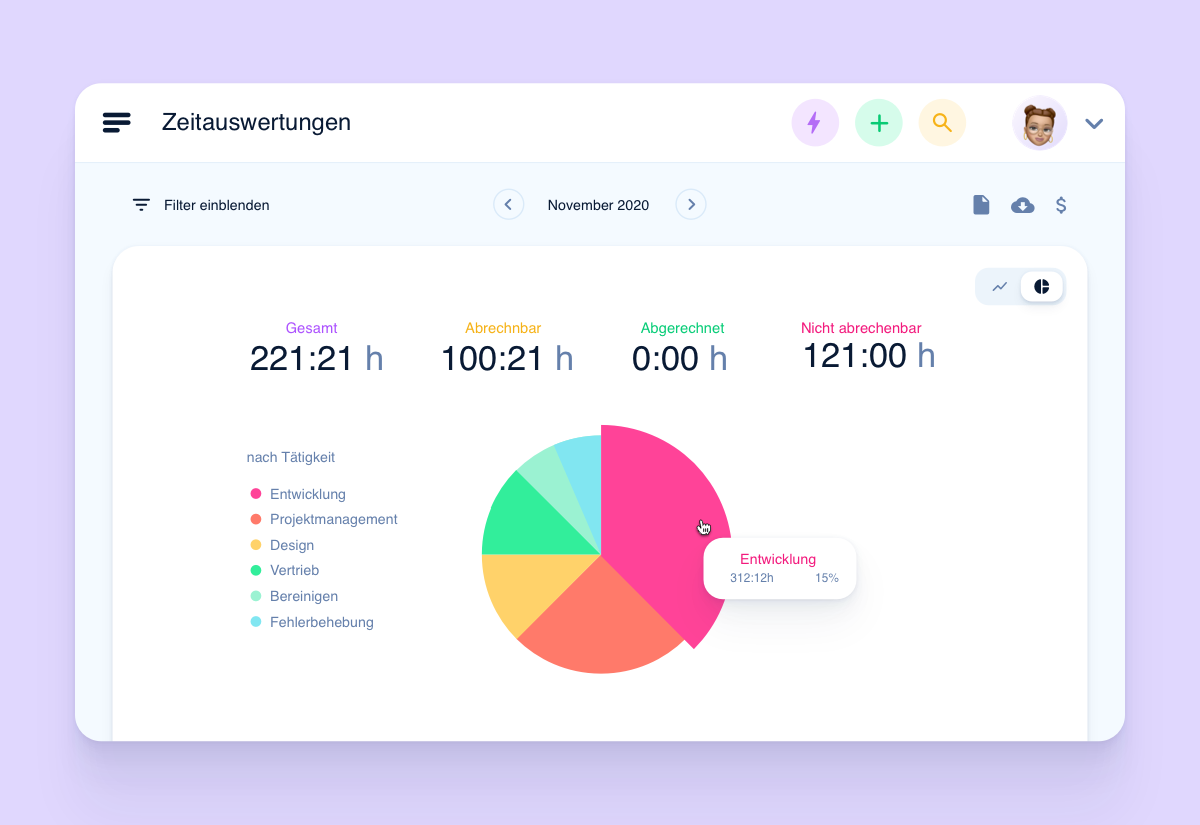Click the green plus icon to add entry
The width and height of the screenshot is (1200, 825).
coord(878,122)
